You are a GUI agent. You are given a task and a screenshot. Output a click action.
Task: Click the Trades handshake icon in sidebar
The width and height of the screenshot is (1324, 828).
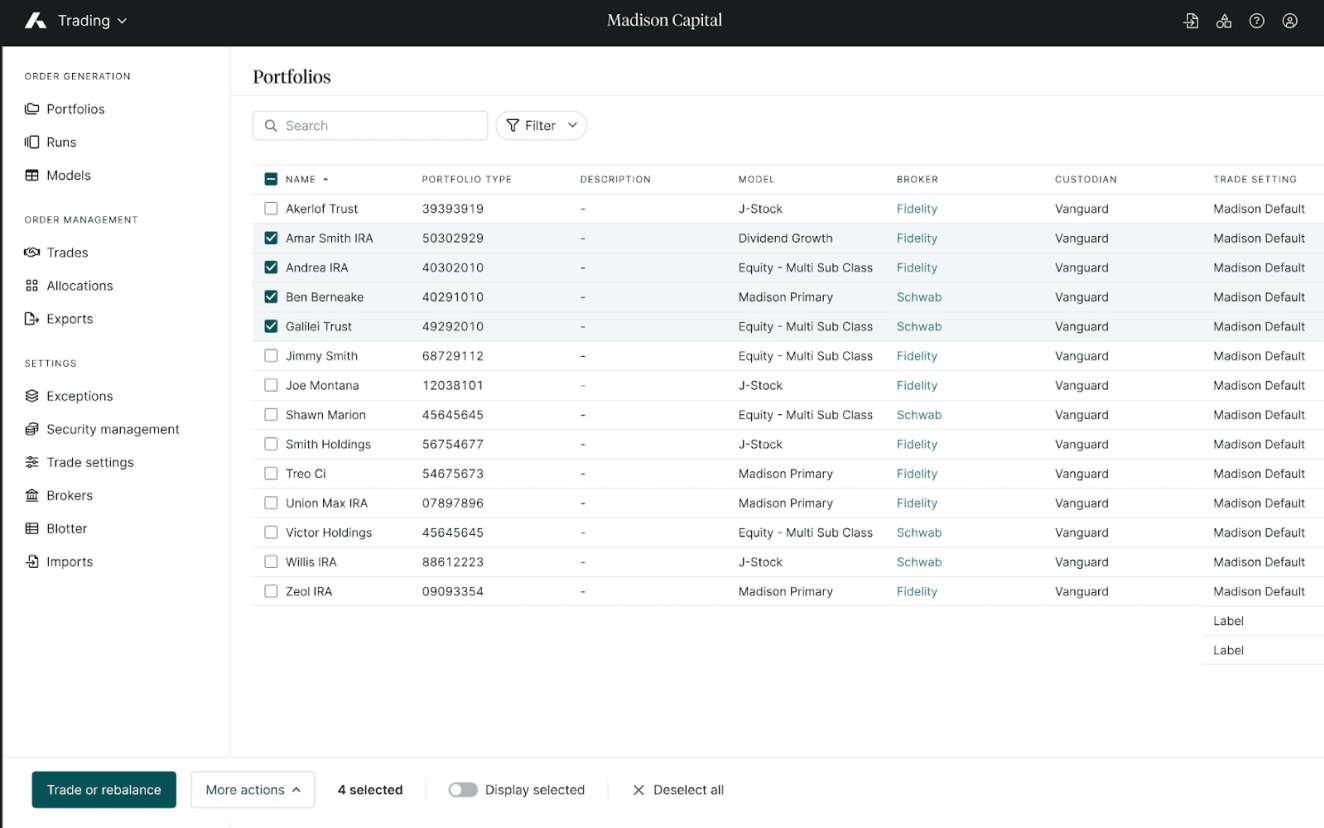(x=32, y=253)
